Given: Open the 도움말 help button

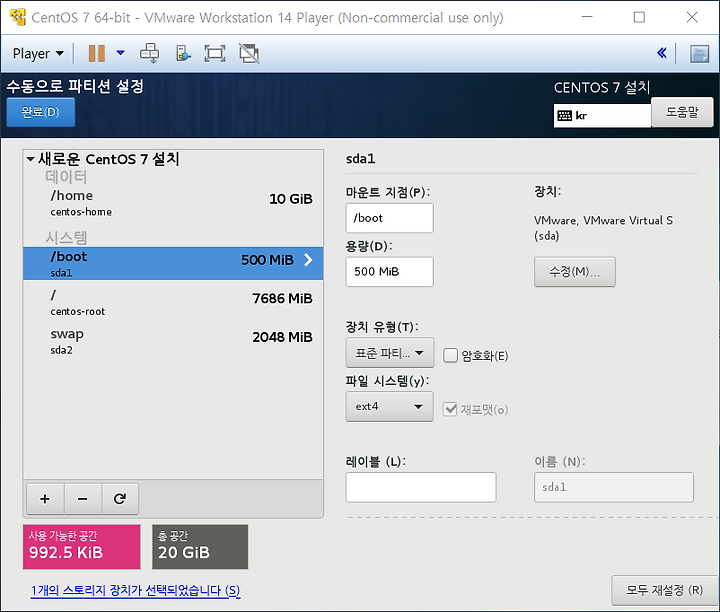Looking at the screenshot, I should pos(682,112).
